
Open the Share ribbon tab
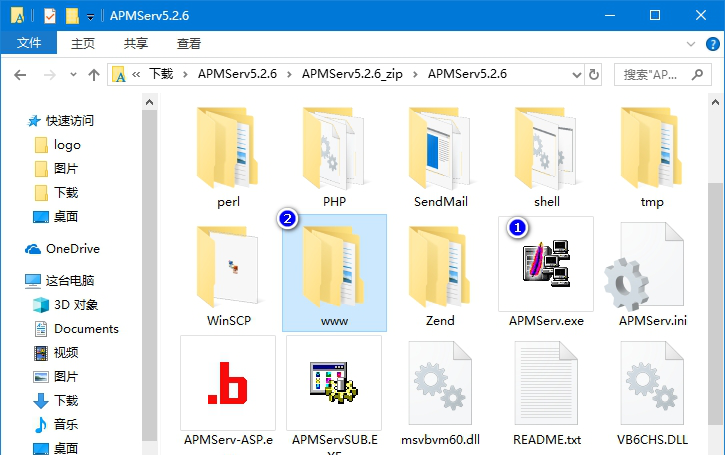point(135,43)
